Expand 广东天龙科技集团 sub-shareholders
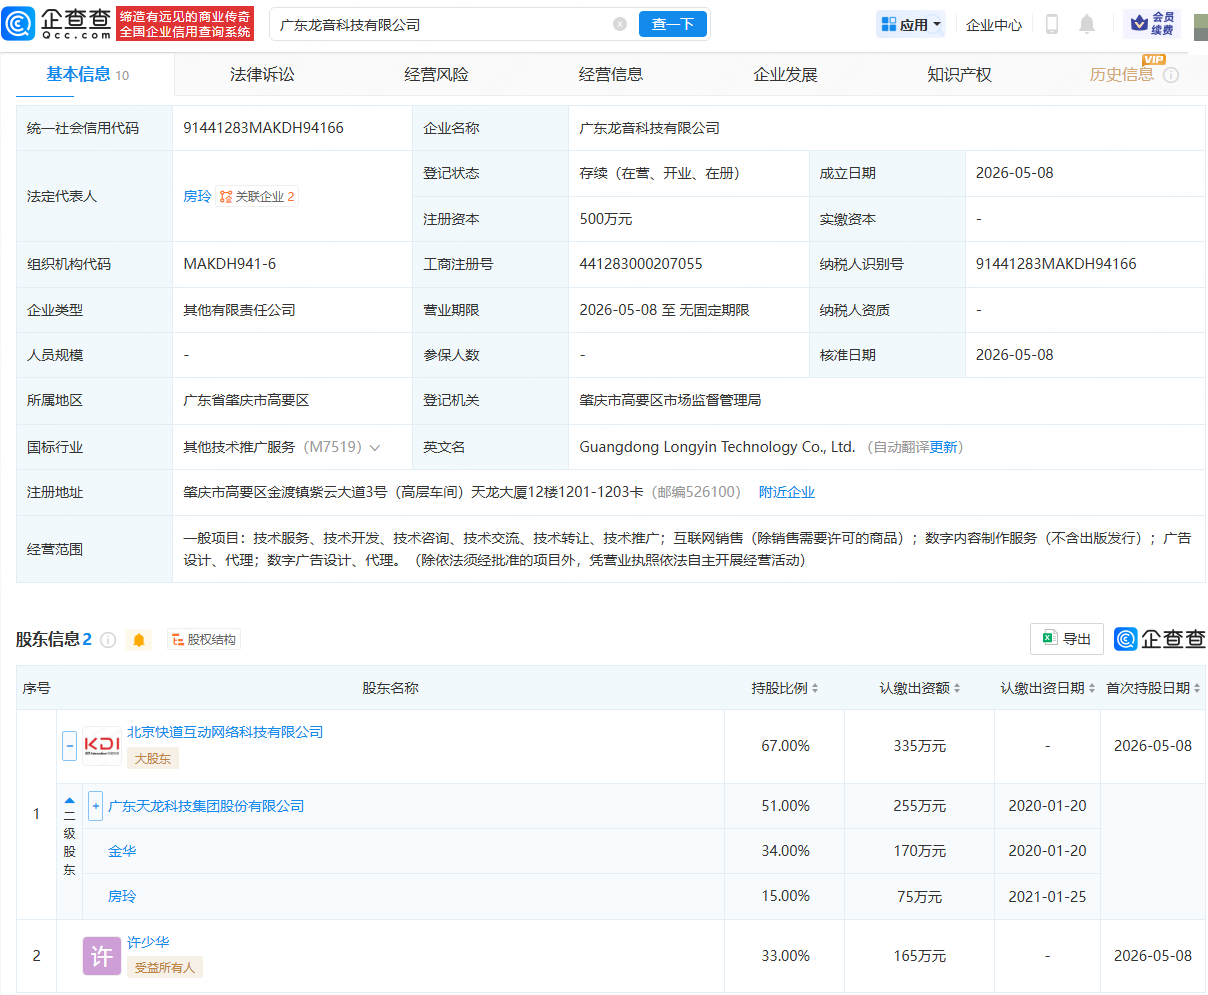Viewport: 1208px width, 995px height. point(95,806)
